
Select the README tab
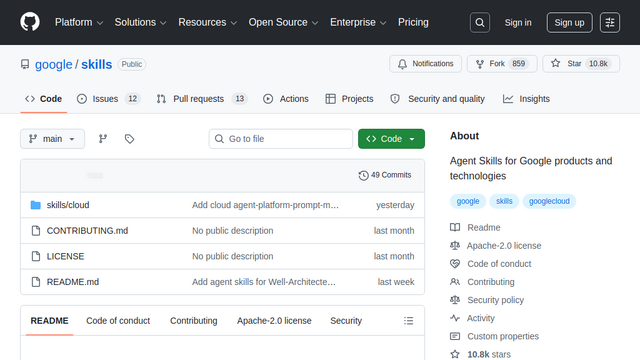(x=49, y=321)
